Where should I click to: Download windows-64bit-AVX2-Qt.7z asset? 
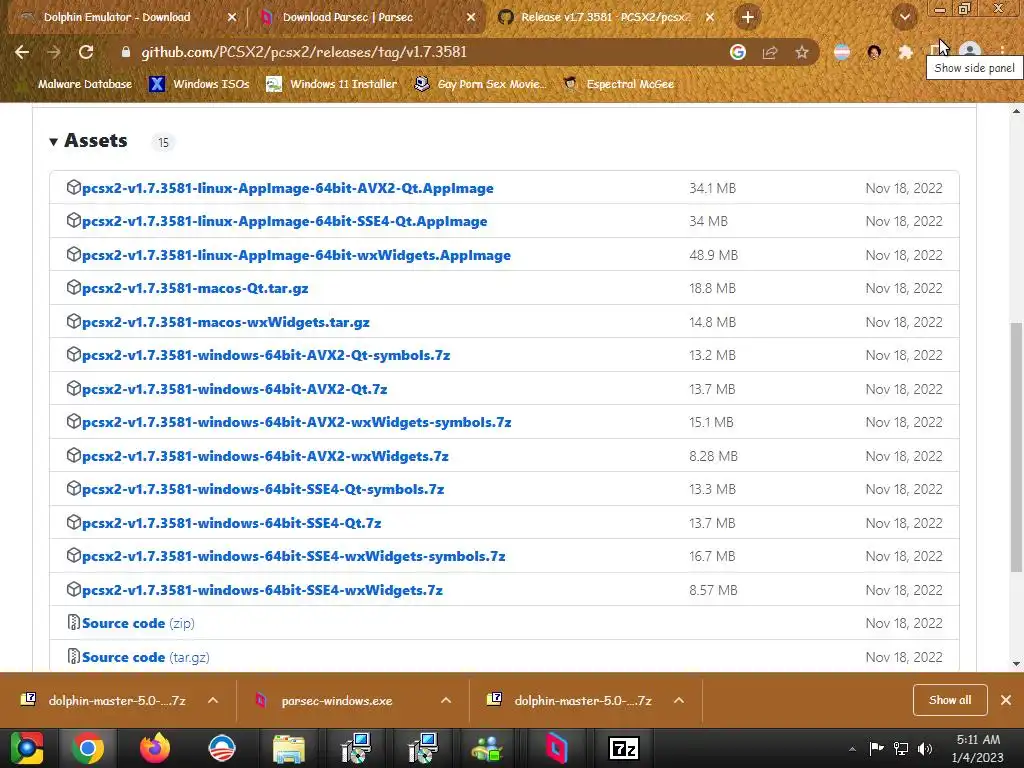234,389
